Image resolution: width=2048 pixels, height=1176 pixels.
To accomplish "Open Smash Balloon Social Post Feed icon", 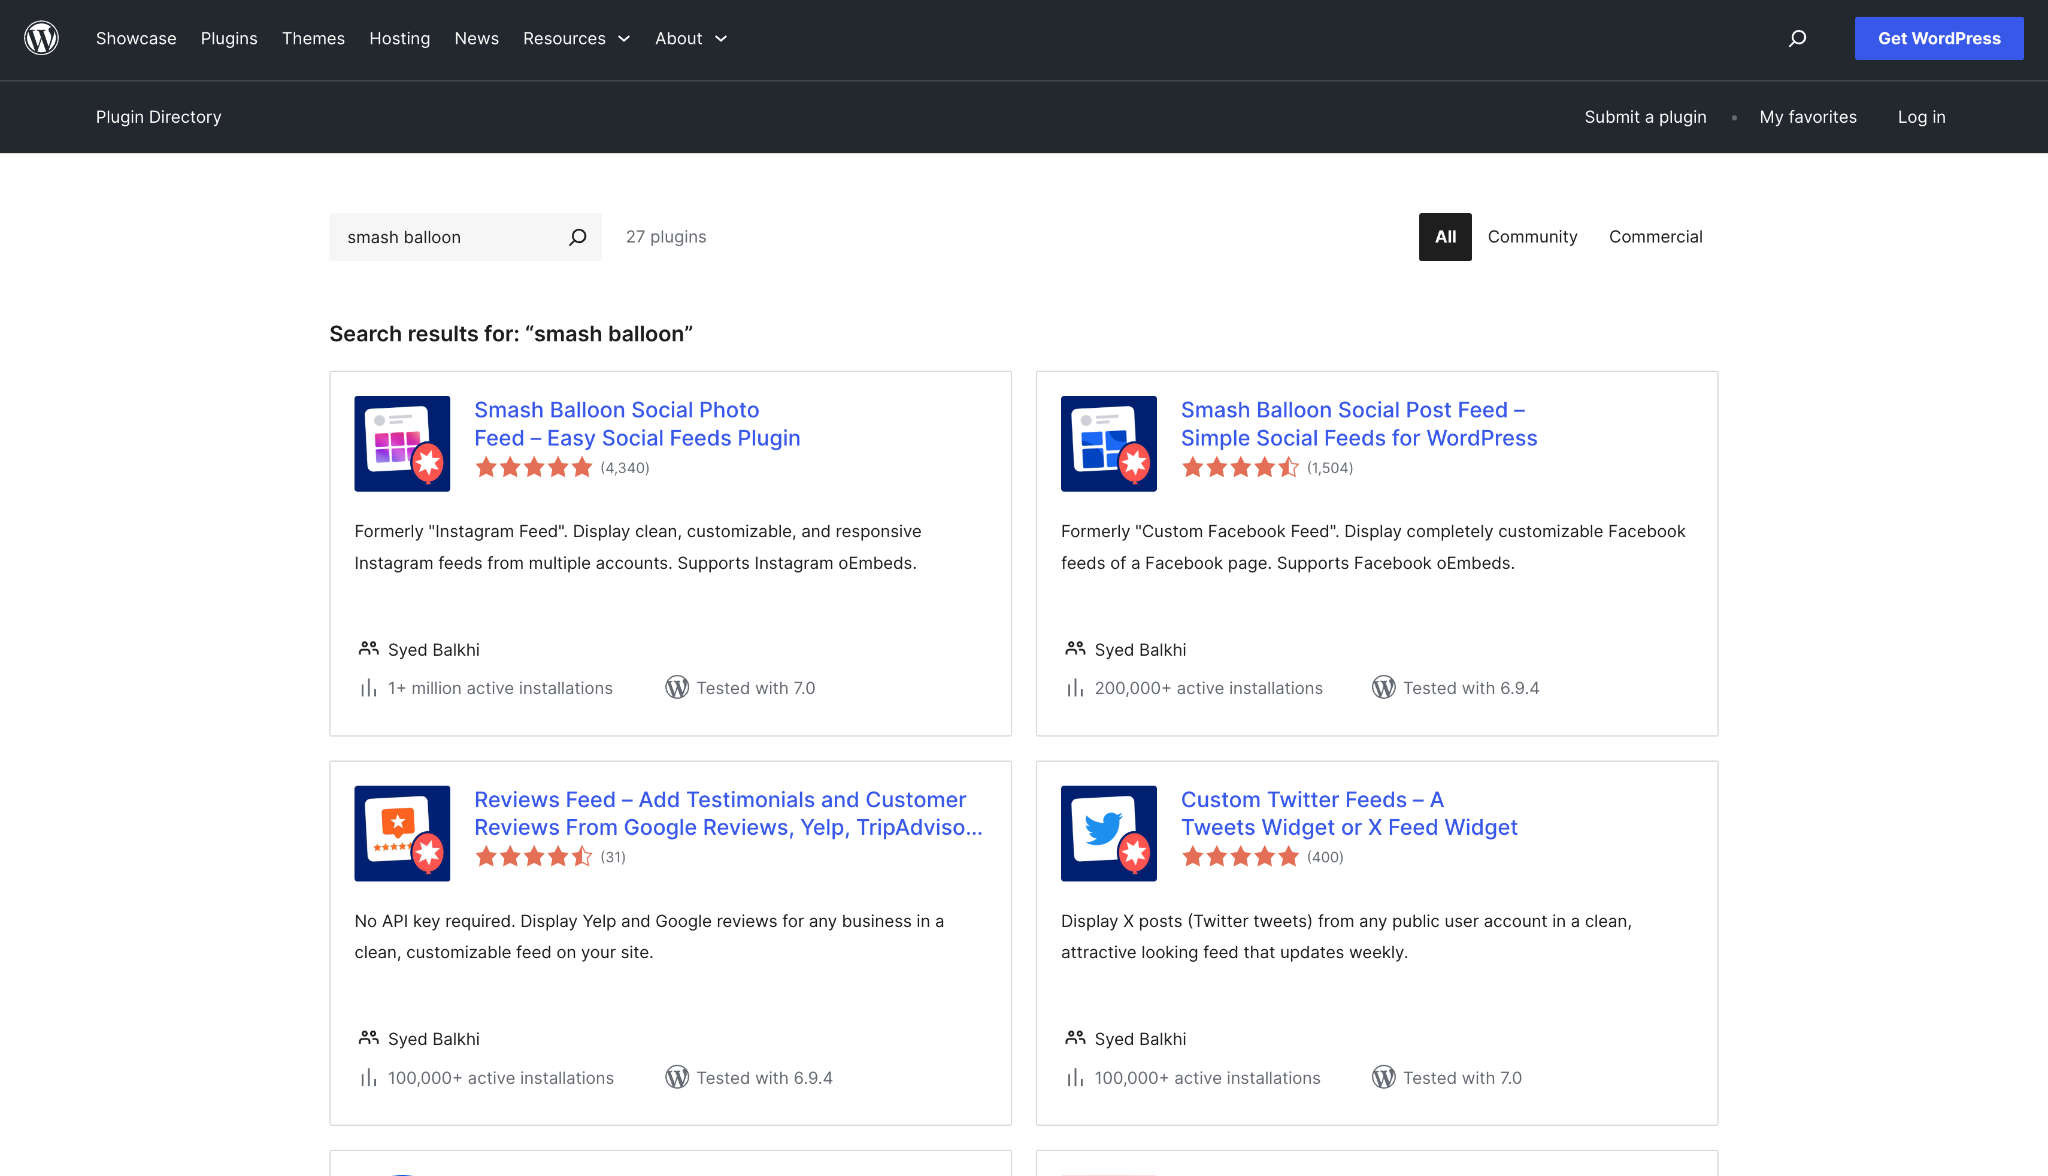I will tap(1108, 443).
